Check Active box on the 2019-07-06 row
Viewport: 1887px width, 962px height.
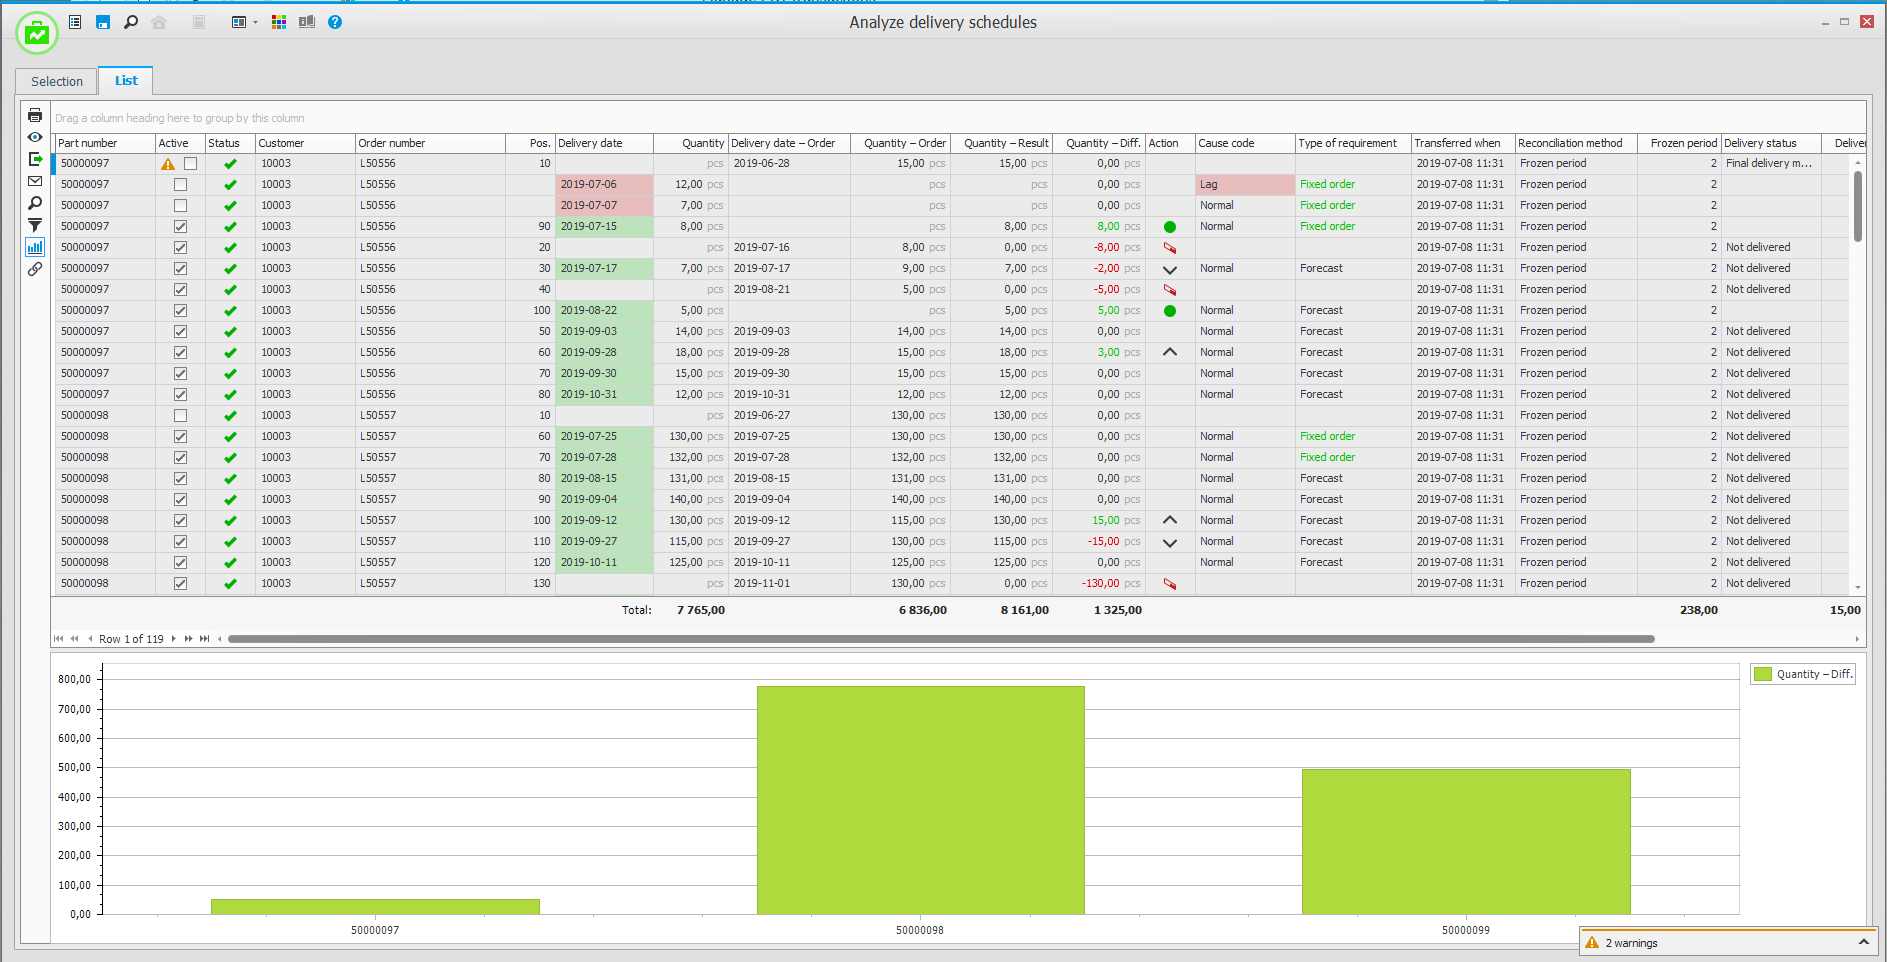(x=180, y=185)
